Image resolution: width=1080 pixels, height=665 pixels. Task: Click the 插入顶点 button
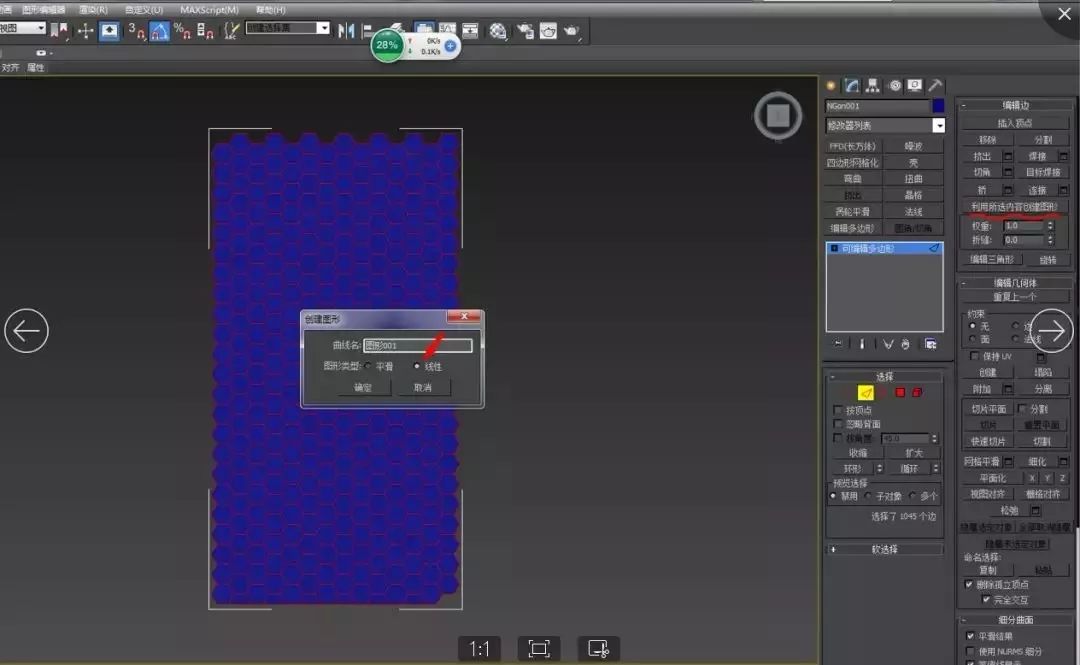click(1015, 123)
